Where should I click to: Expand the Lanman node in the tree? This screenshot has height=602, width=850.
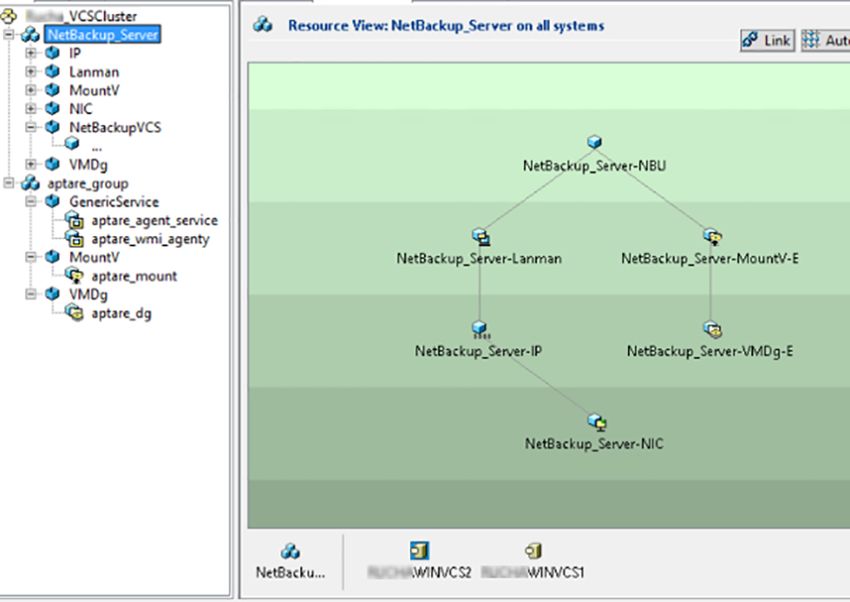31,72
